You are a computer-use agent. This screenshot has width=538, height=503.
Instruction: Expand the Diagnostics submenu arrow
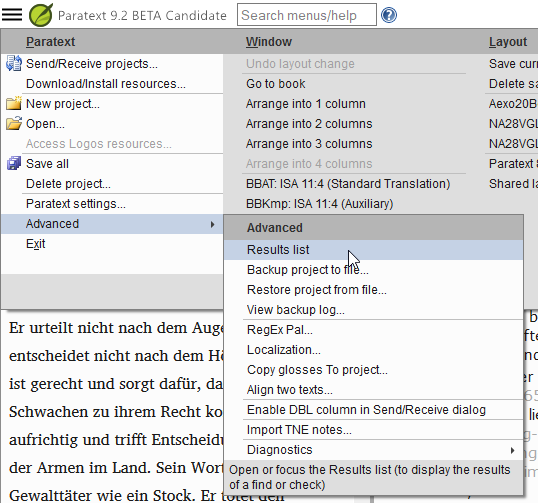512,450
